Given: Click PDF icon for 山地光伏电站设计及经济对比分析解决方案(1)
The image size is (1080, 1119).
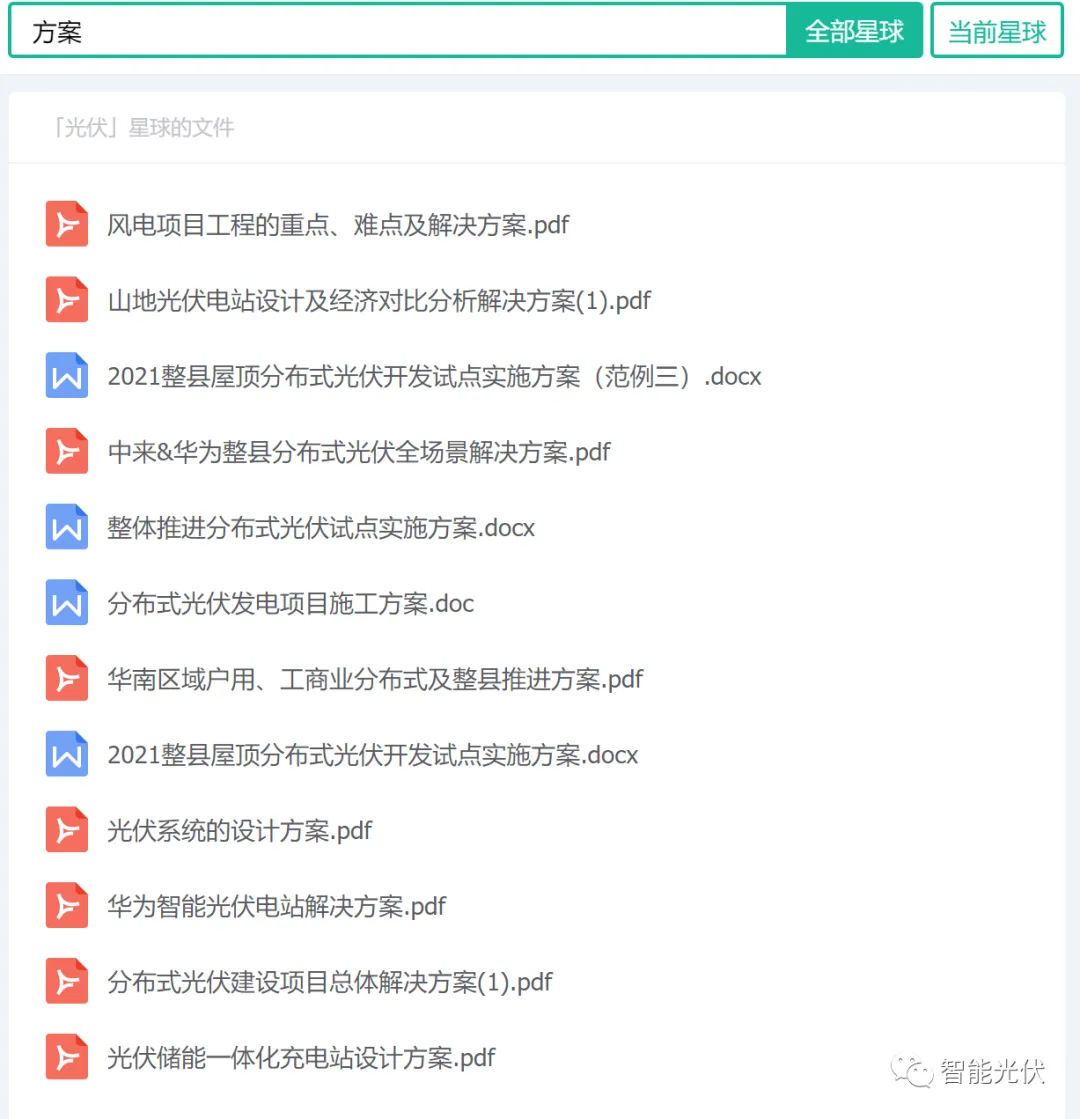Looking at the screenshot, I should coord(66,300).
